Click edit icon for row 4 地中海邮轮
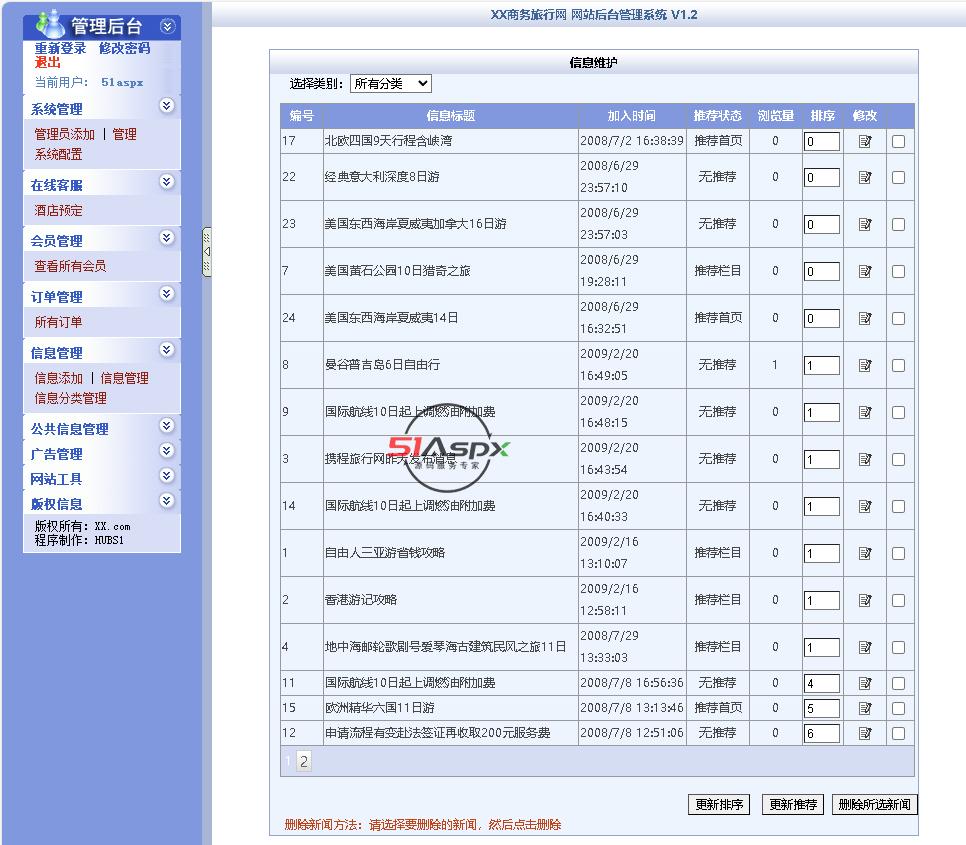The image size is (966, 845). click(x=865, y=647)
